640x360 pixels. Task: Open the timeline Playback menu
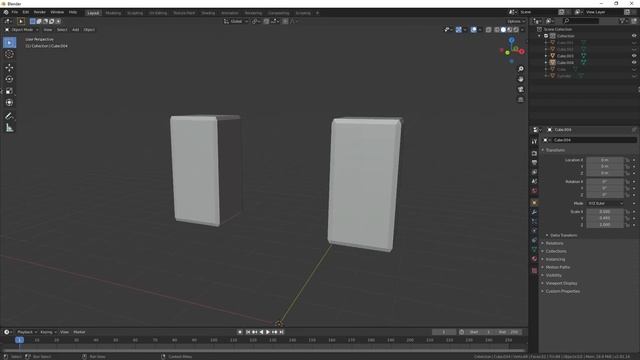click(x=27, y=332)
